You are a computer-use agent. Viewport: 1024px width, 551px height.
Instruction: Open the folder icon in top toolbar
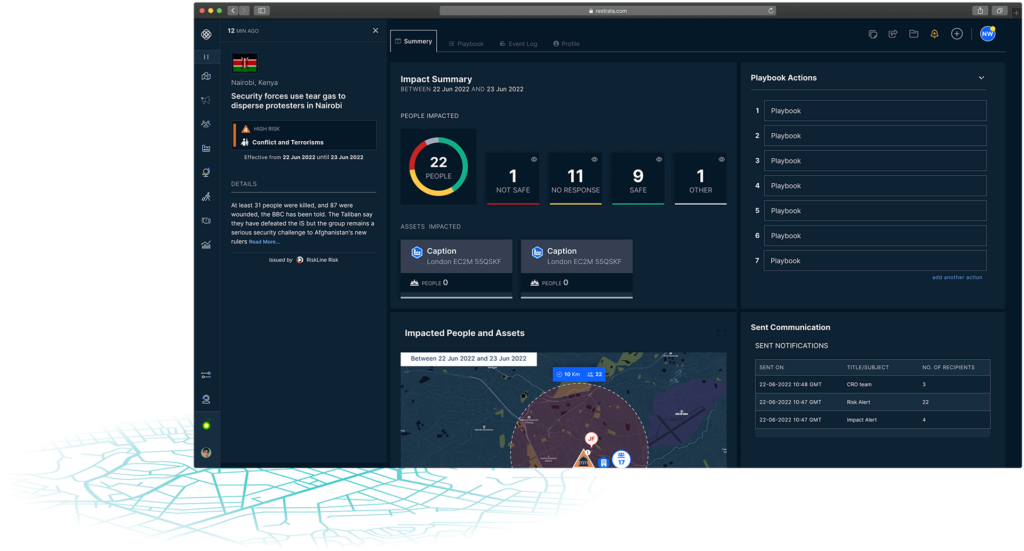pos(914,34)
